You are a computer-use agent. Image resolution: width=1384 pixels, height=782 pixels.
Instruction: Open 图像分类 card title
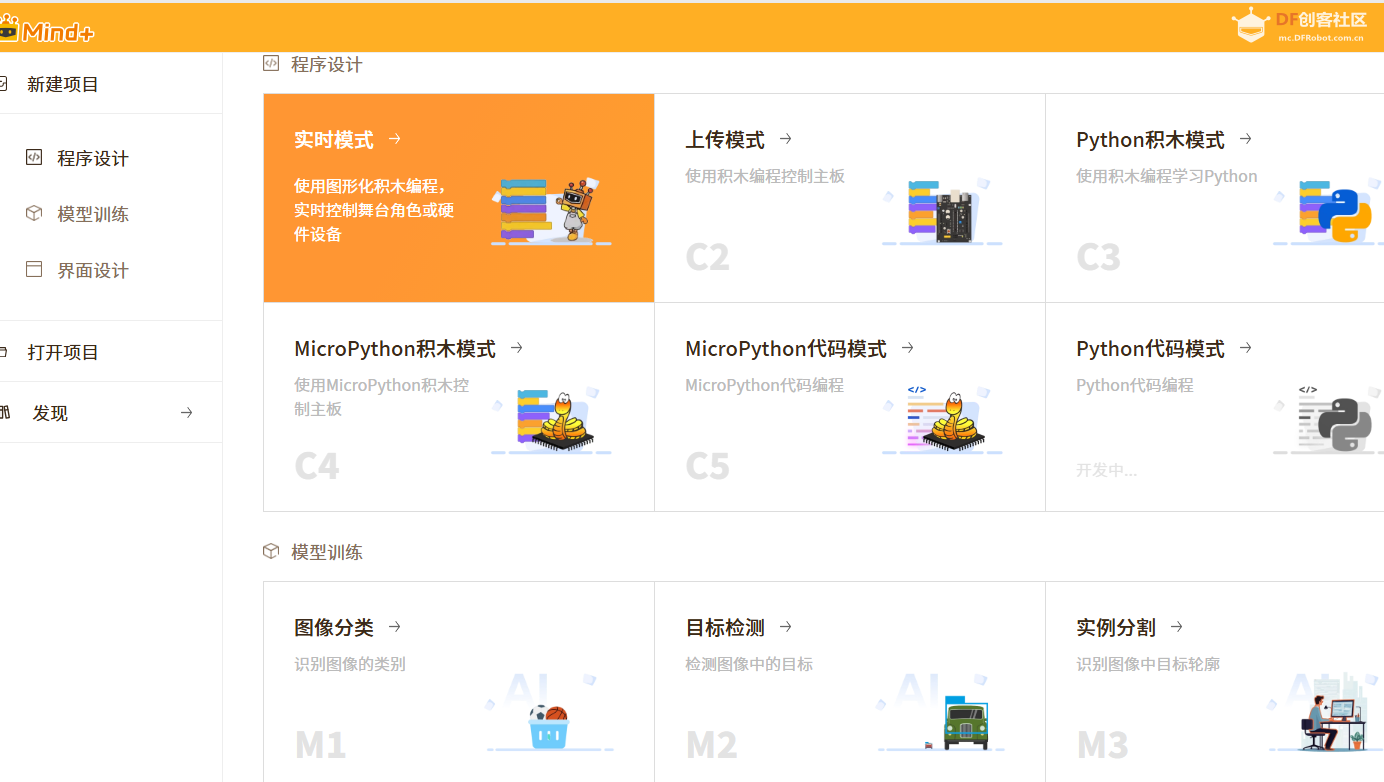click(334, 628)
